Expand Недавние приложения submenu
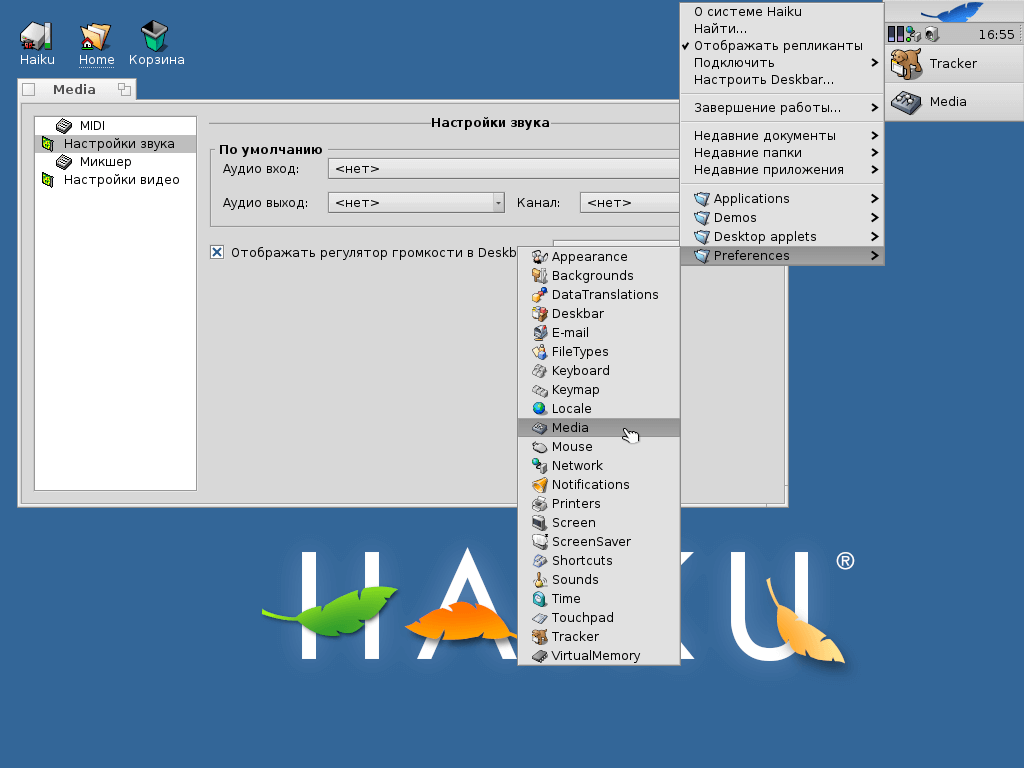This screenshot has height=768, width=1024. click(x=782, y=170)
